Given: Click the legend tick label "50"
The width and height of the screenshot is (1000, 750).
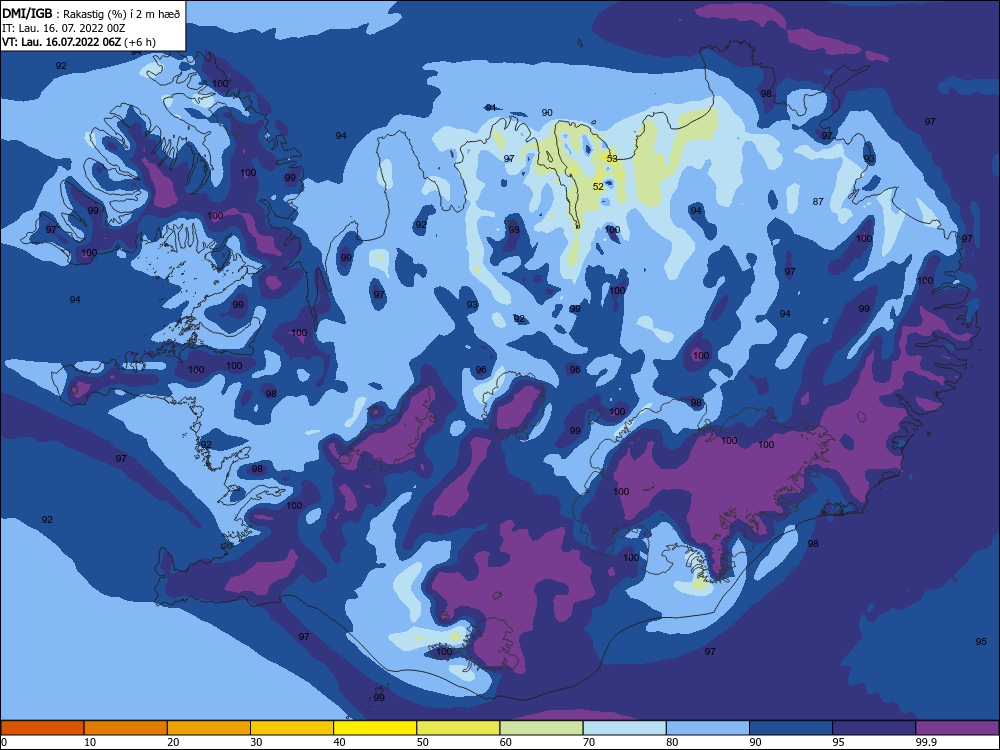Looking at the screenshot, I should click(x=423, y=742).
